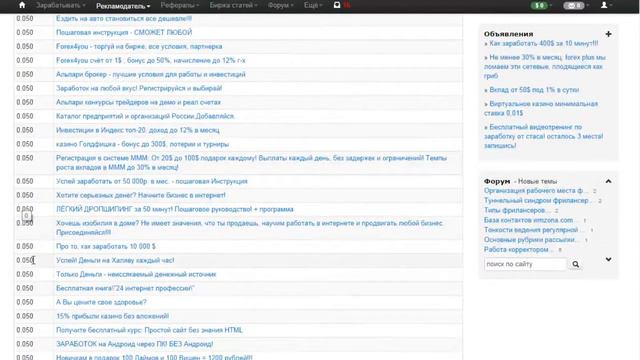Viewport: 640px width, 360px height.
Task: Open 'А Вы цените свое здоровье?' link
Action: (x=101, y=302)
